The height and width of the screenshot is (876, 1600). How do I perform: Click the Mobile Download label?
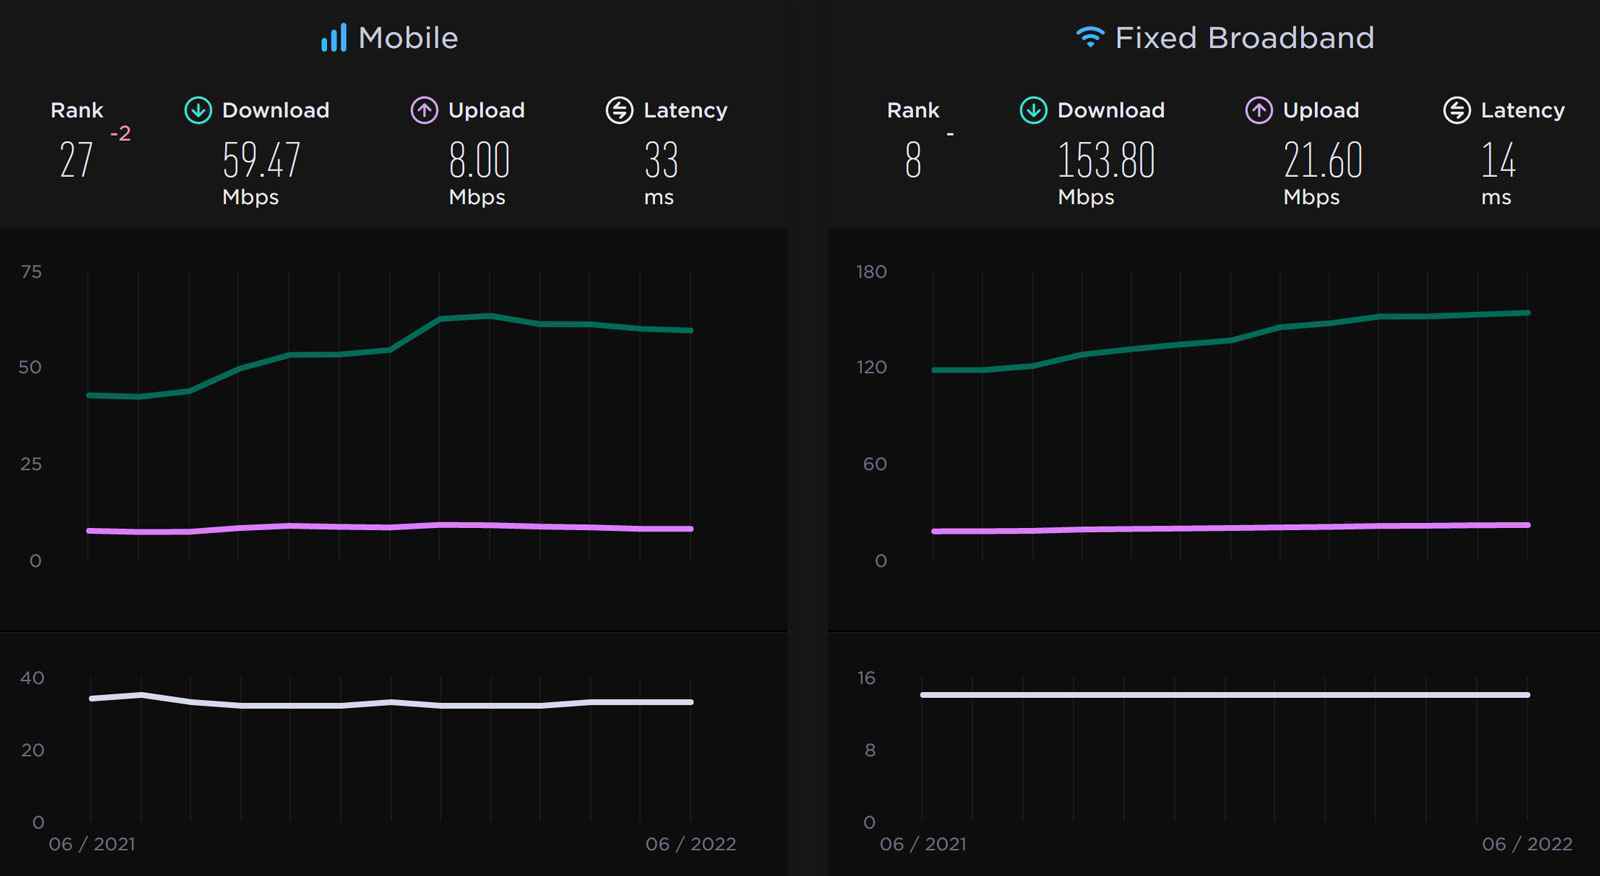[x=276, y=110]
